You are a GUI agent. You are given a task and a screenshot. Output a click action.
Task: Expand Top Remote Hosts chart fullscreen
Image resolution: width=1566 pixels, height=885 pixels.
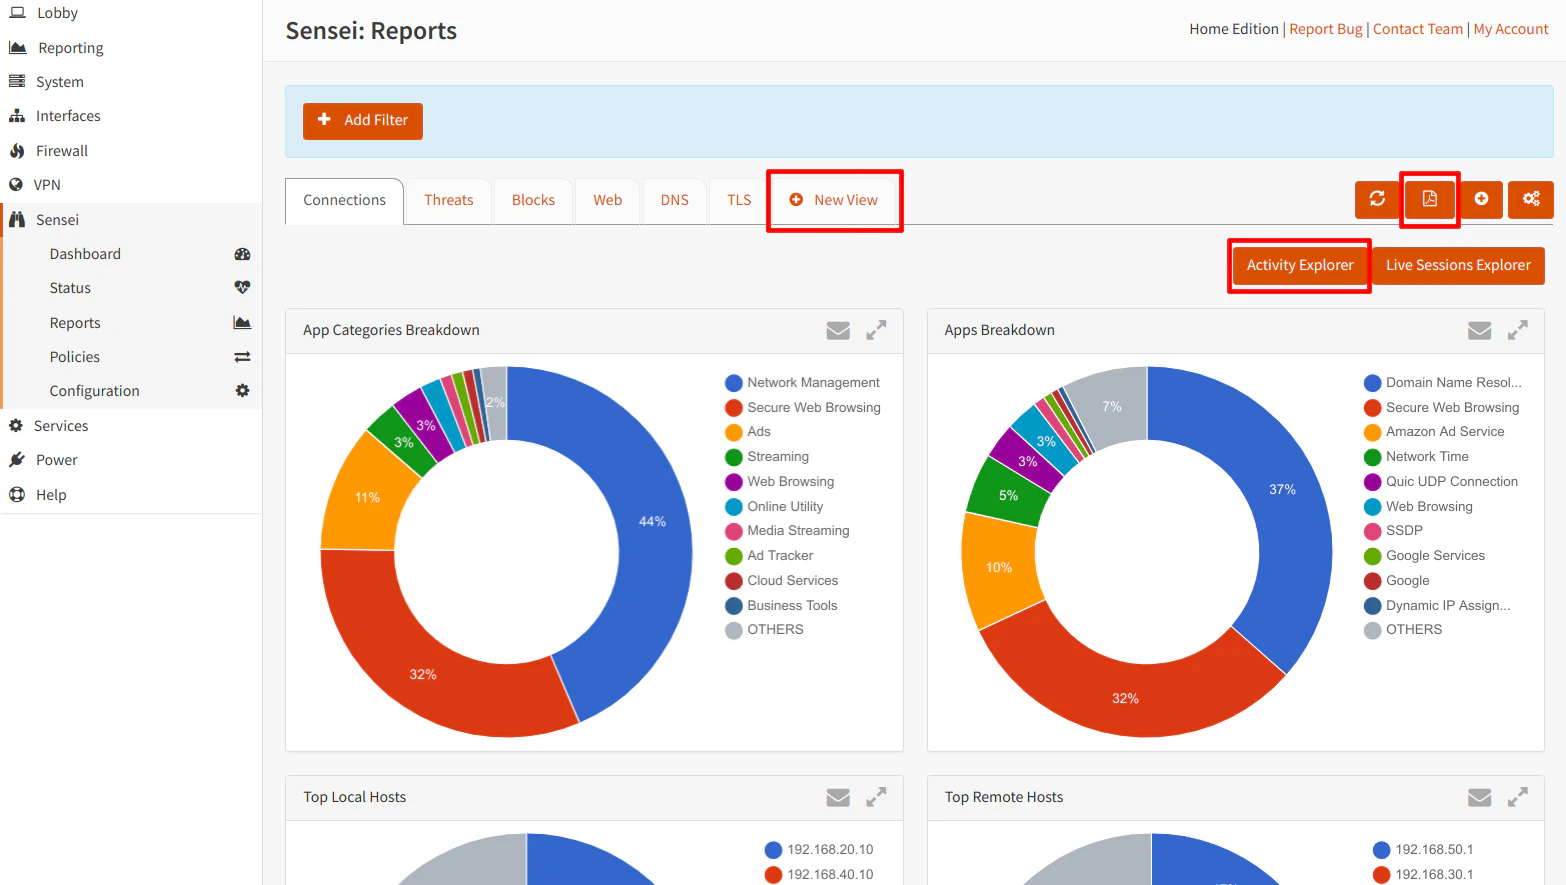pos(1517,797)
